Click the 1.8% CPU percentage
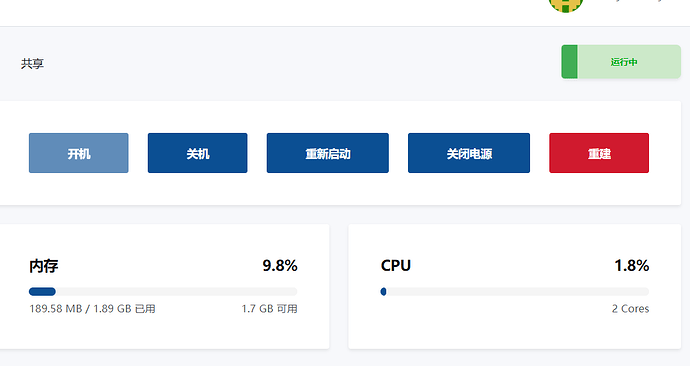Viewport: 690px width, 366px height. click(631, 266)
